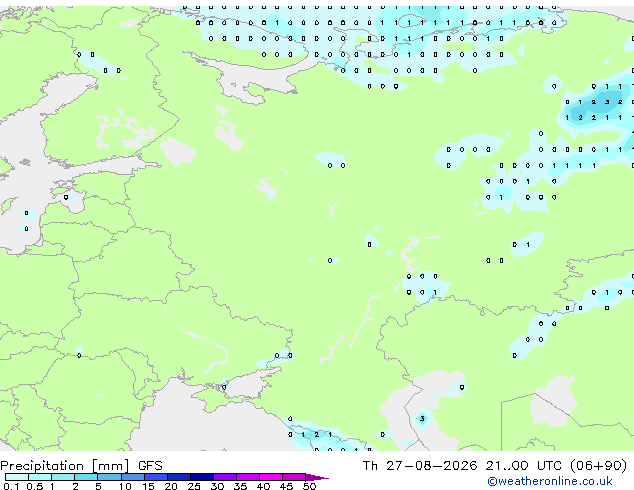This screenshot has width=634, height=490.
Task: Pick the 0.5–1 mm legend swatch
Action: 40,477
